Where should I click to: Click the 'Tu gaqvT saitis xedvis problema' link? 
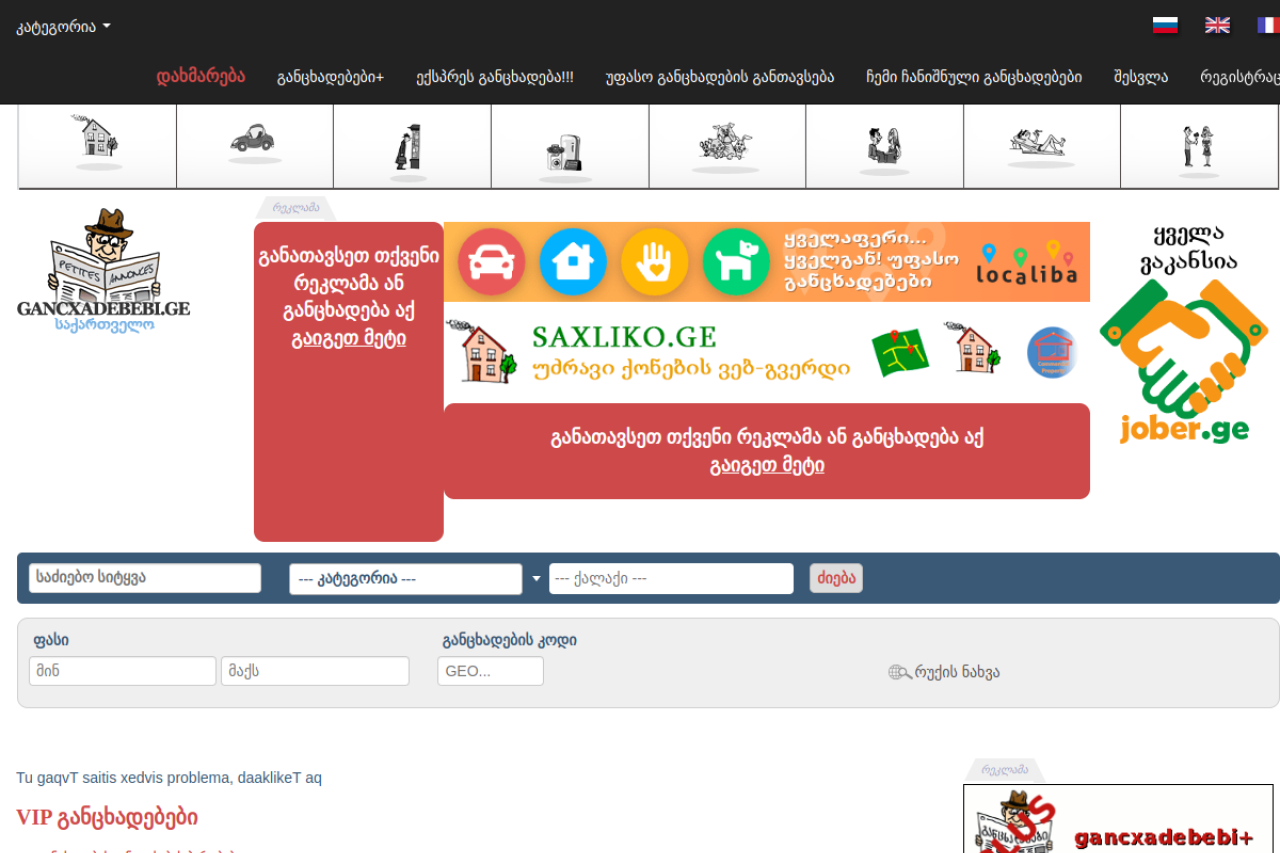[169, 778]
